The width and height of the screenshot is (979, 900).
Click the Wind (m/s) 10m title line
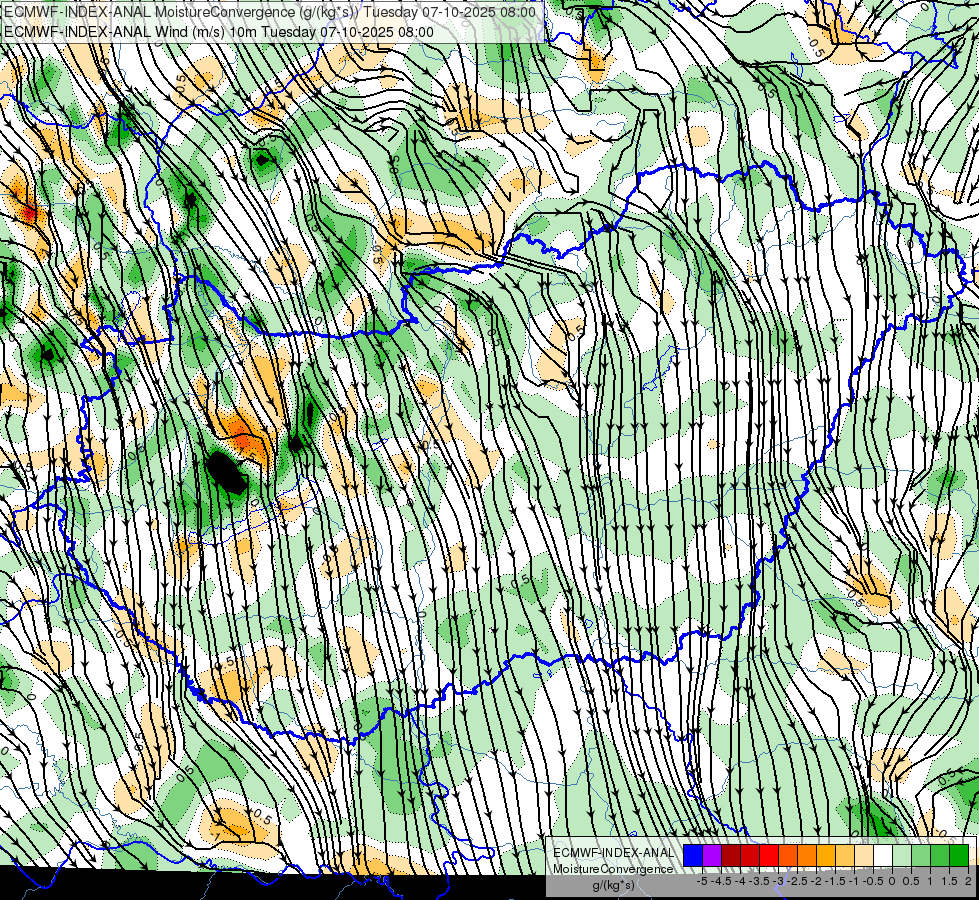click(x=219, y=32)
